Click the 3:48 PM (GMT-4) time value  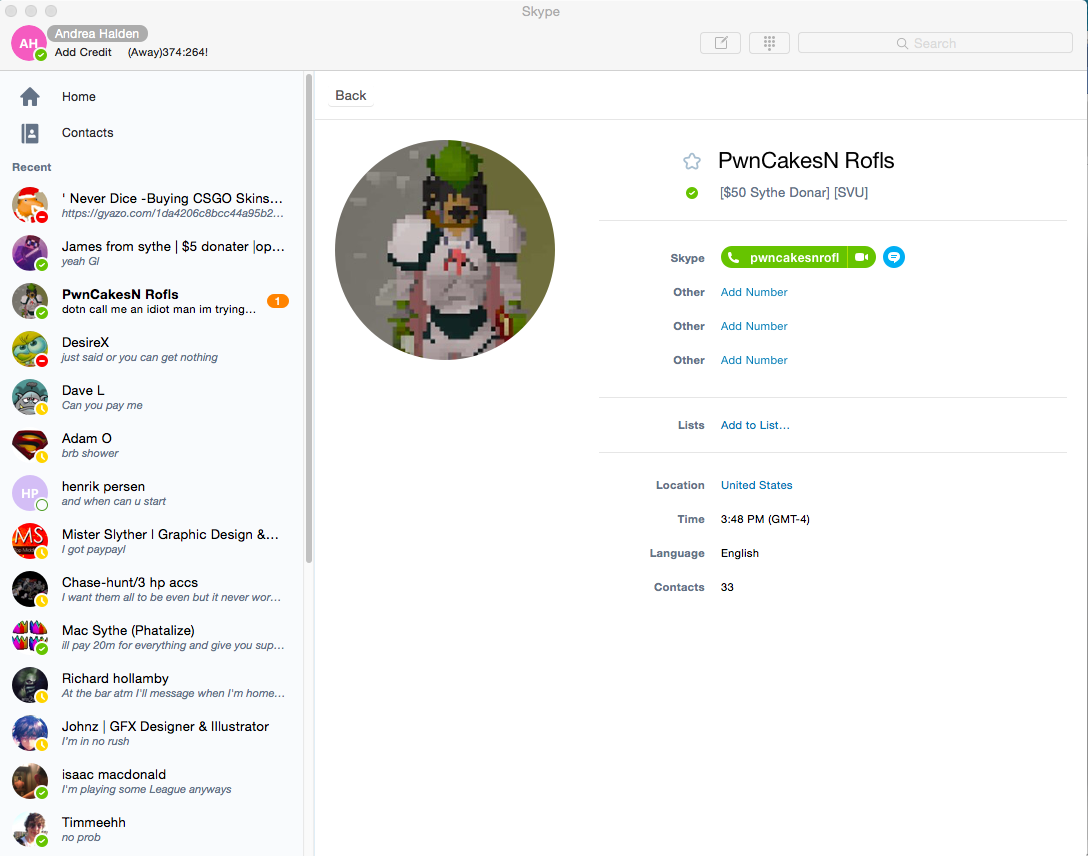coord(765,519)
